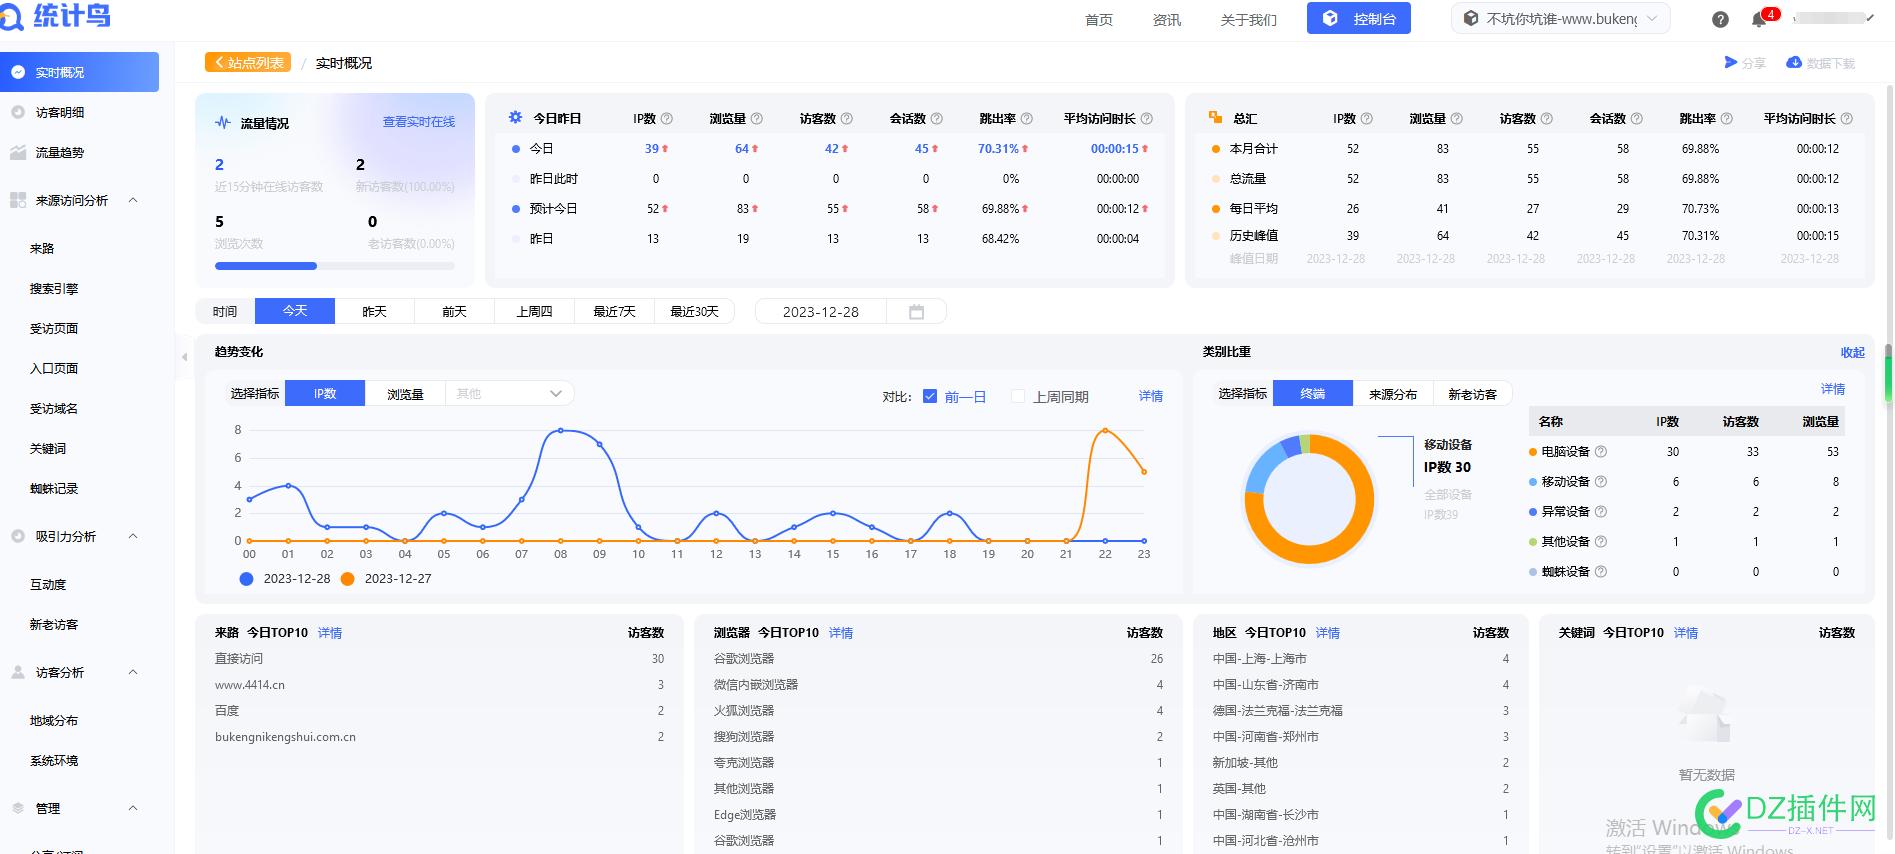The width and height of the screenshot is (1895, 854).
Task: Open the site selector dropdown 不坑你坑谁
Action: click(x=1561, y=19)
